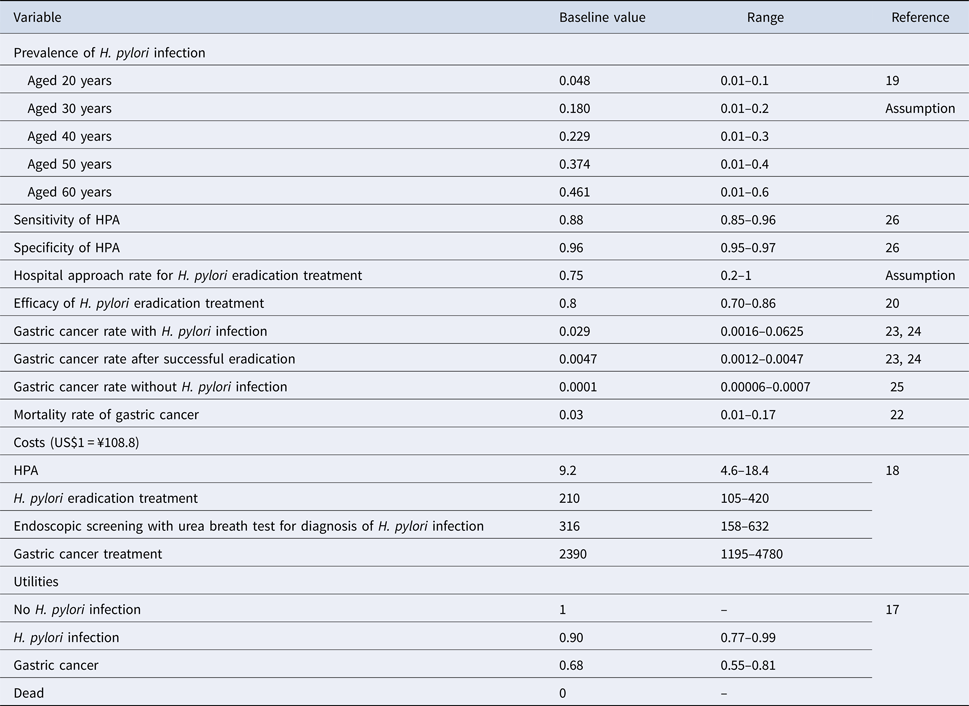Screen dimensions: 969x706
Task: Click the "Range" column header
Action: point(765,18)
